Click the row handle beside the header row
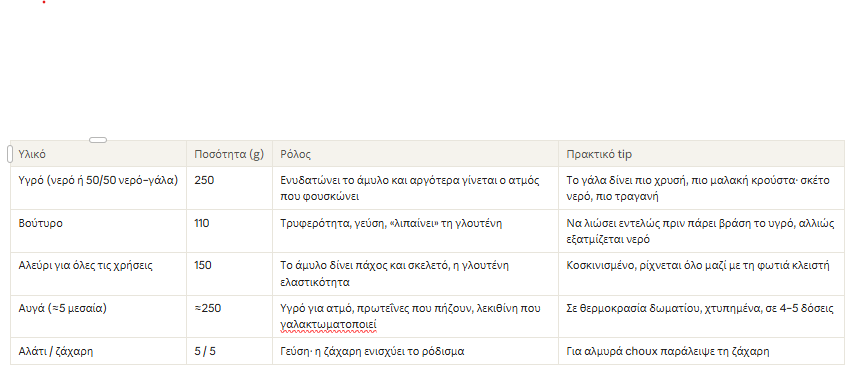The width and height of the screenshot is (860, 374). (10, 154)
